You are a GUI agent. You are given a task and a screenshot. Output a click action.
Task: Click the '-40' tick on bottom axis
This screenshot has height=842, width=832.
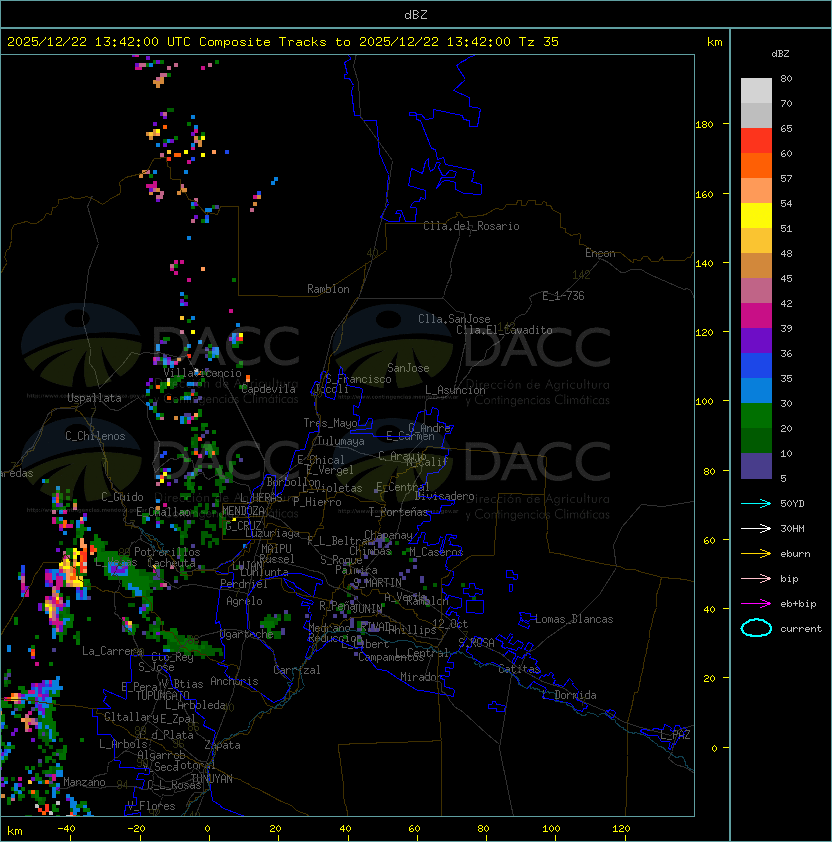66,829
